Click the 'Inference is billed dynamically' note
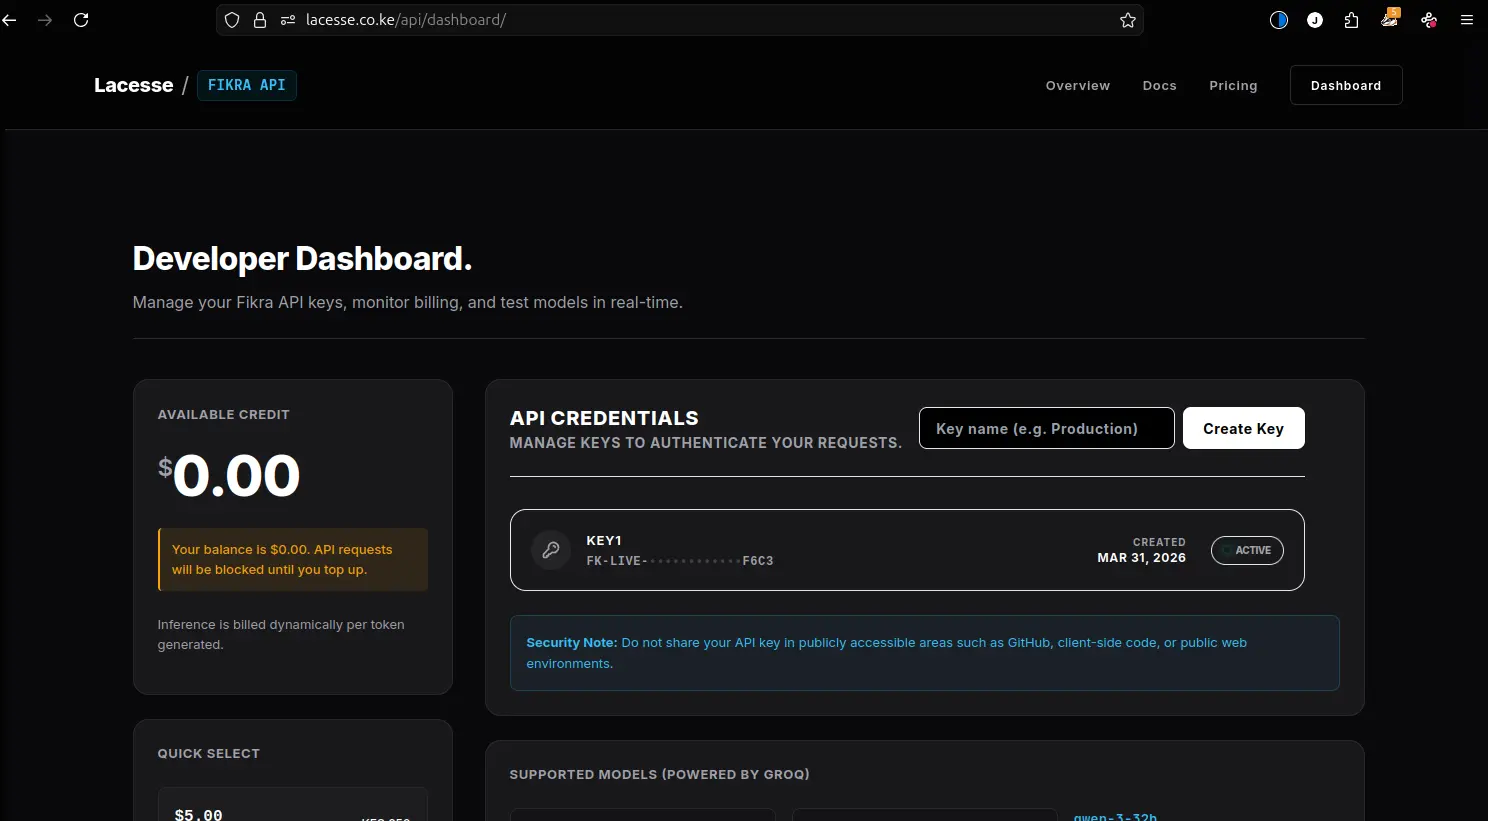The width and height of the screenshot is (1488, 821). click(281, 635)
